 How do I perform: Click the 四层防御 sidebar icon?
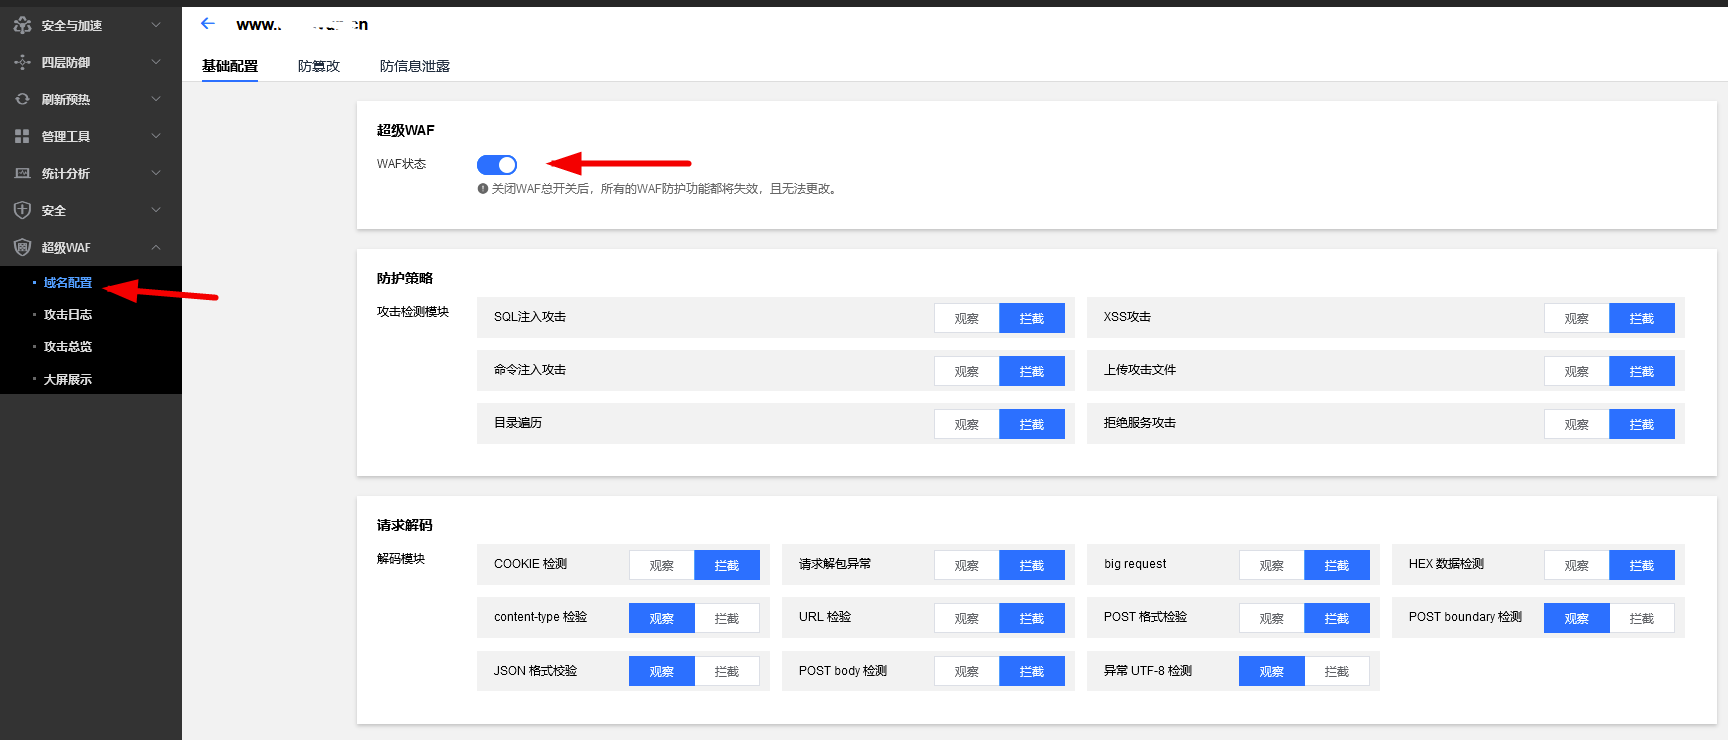(x=22, y=62)
